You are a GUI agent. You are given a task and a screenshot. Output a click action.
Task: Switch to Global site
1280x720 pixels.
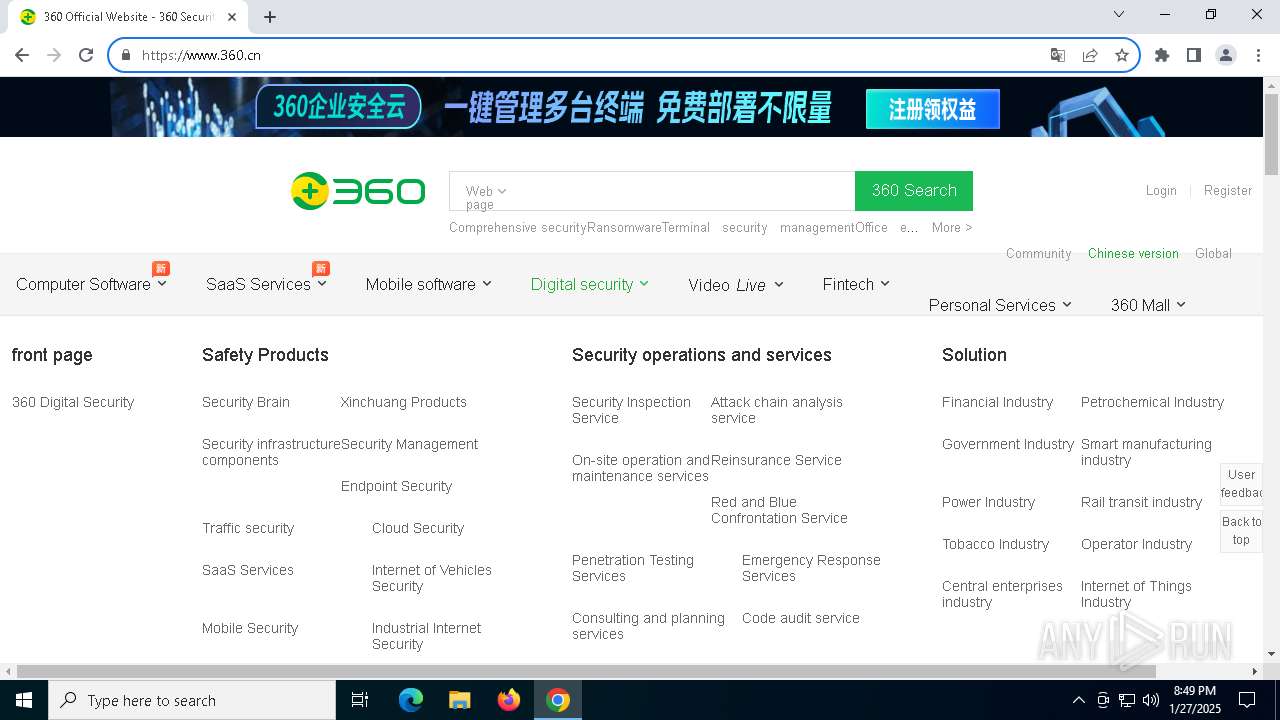click(x=1213, y=253)
